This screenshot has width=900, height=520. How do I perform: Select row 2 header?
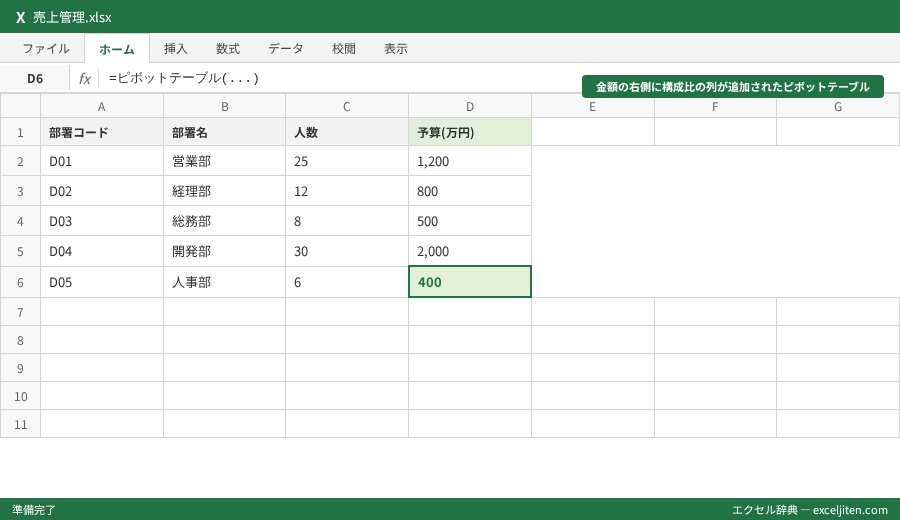click(20, 161)
